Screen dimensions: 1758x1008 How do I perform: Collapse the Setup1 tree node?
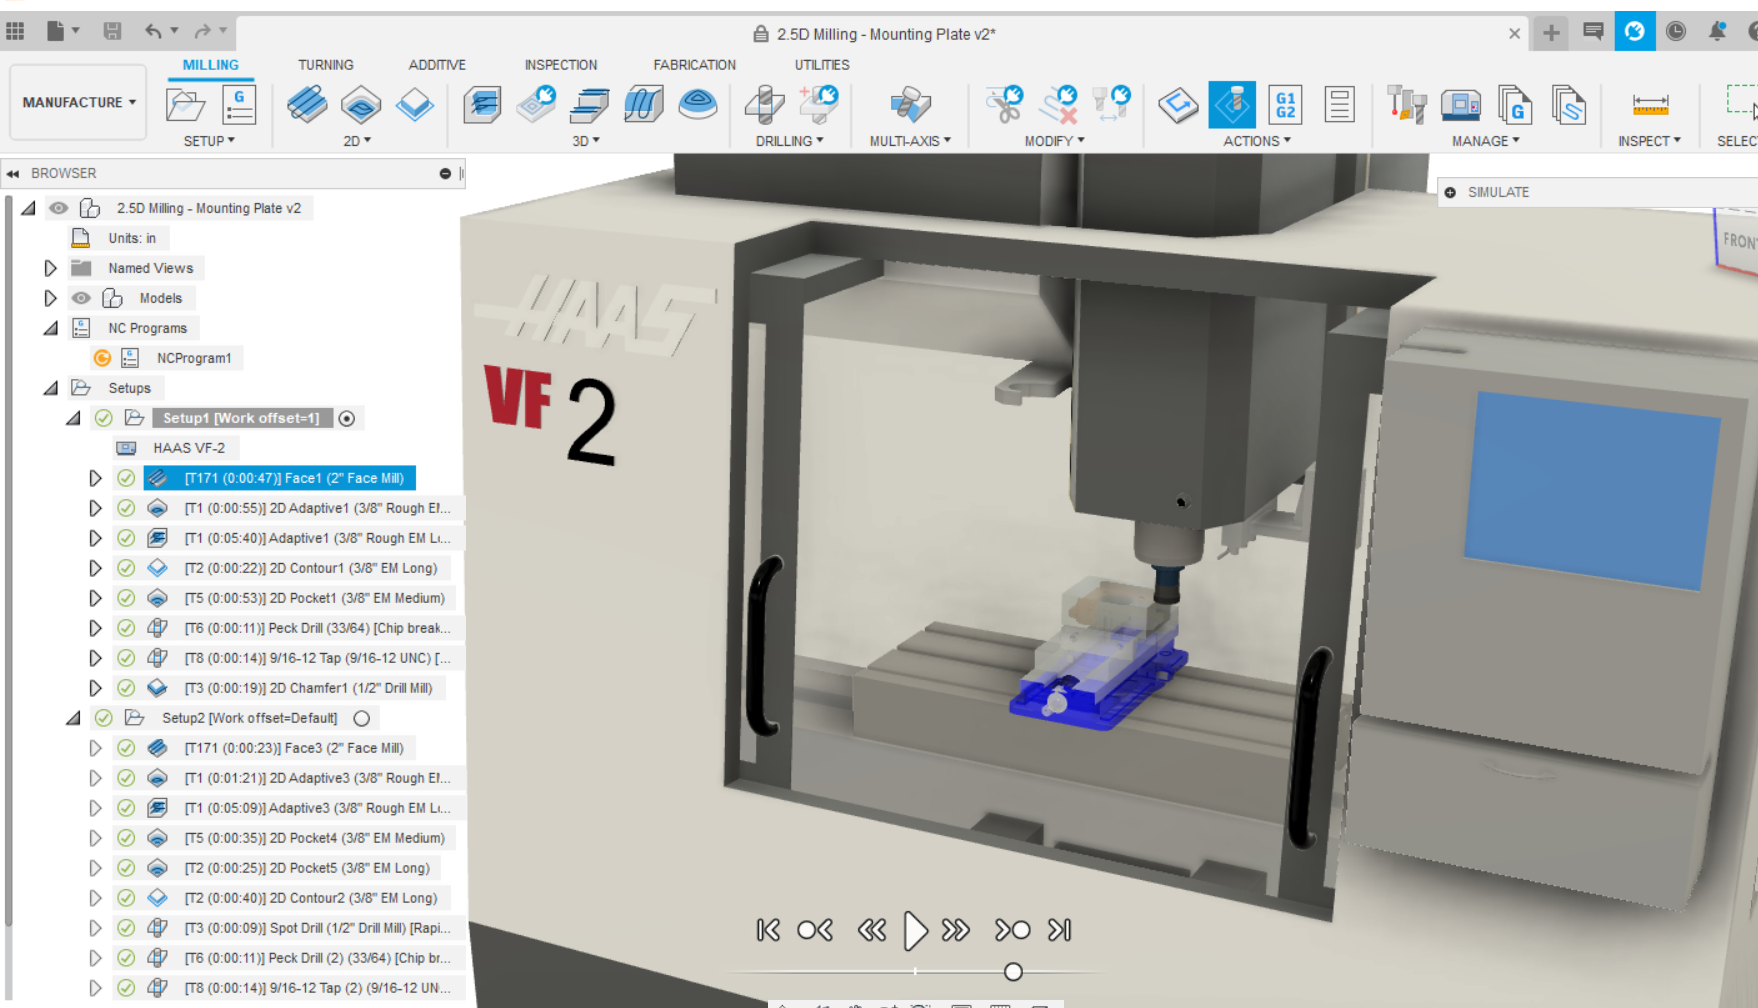click(73, 418)
